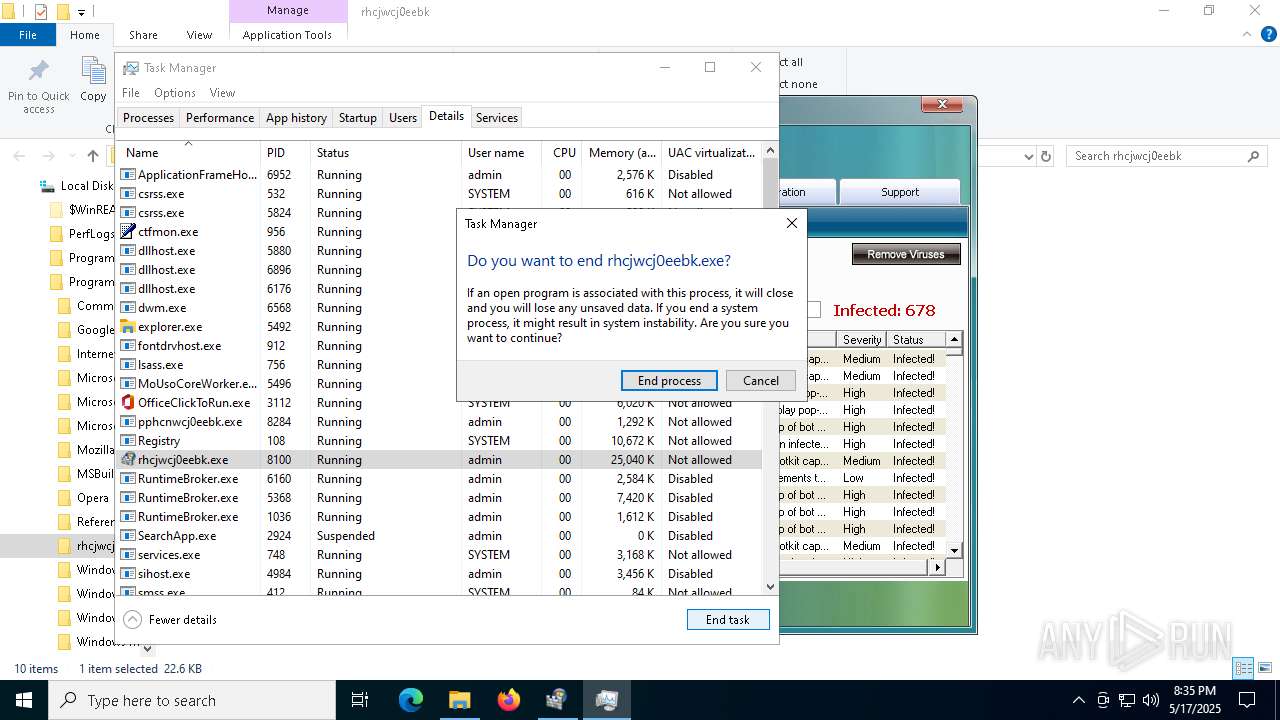Open Task Manager Options menu
Image resolution: width=1280 pixels, height=720 pixels.
[x=175, y=93]
